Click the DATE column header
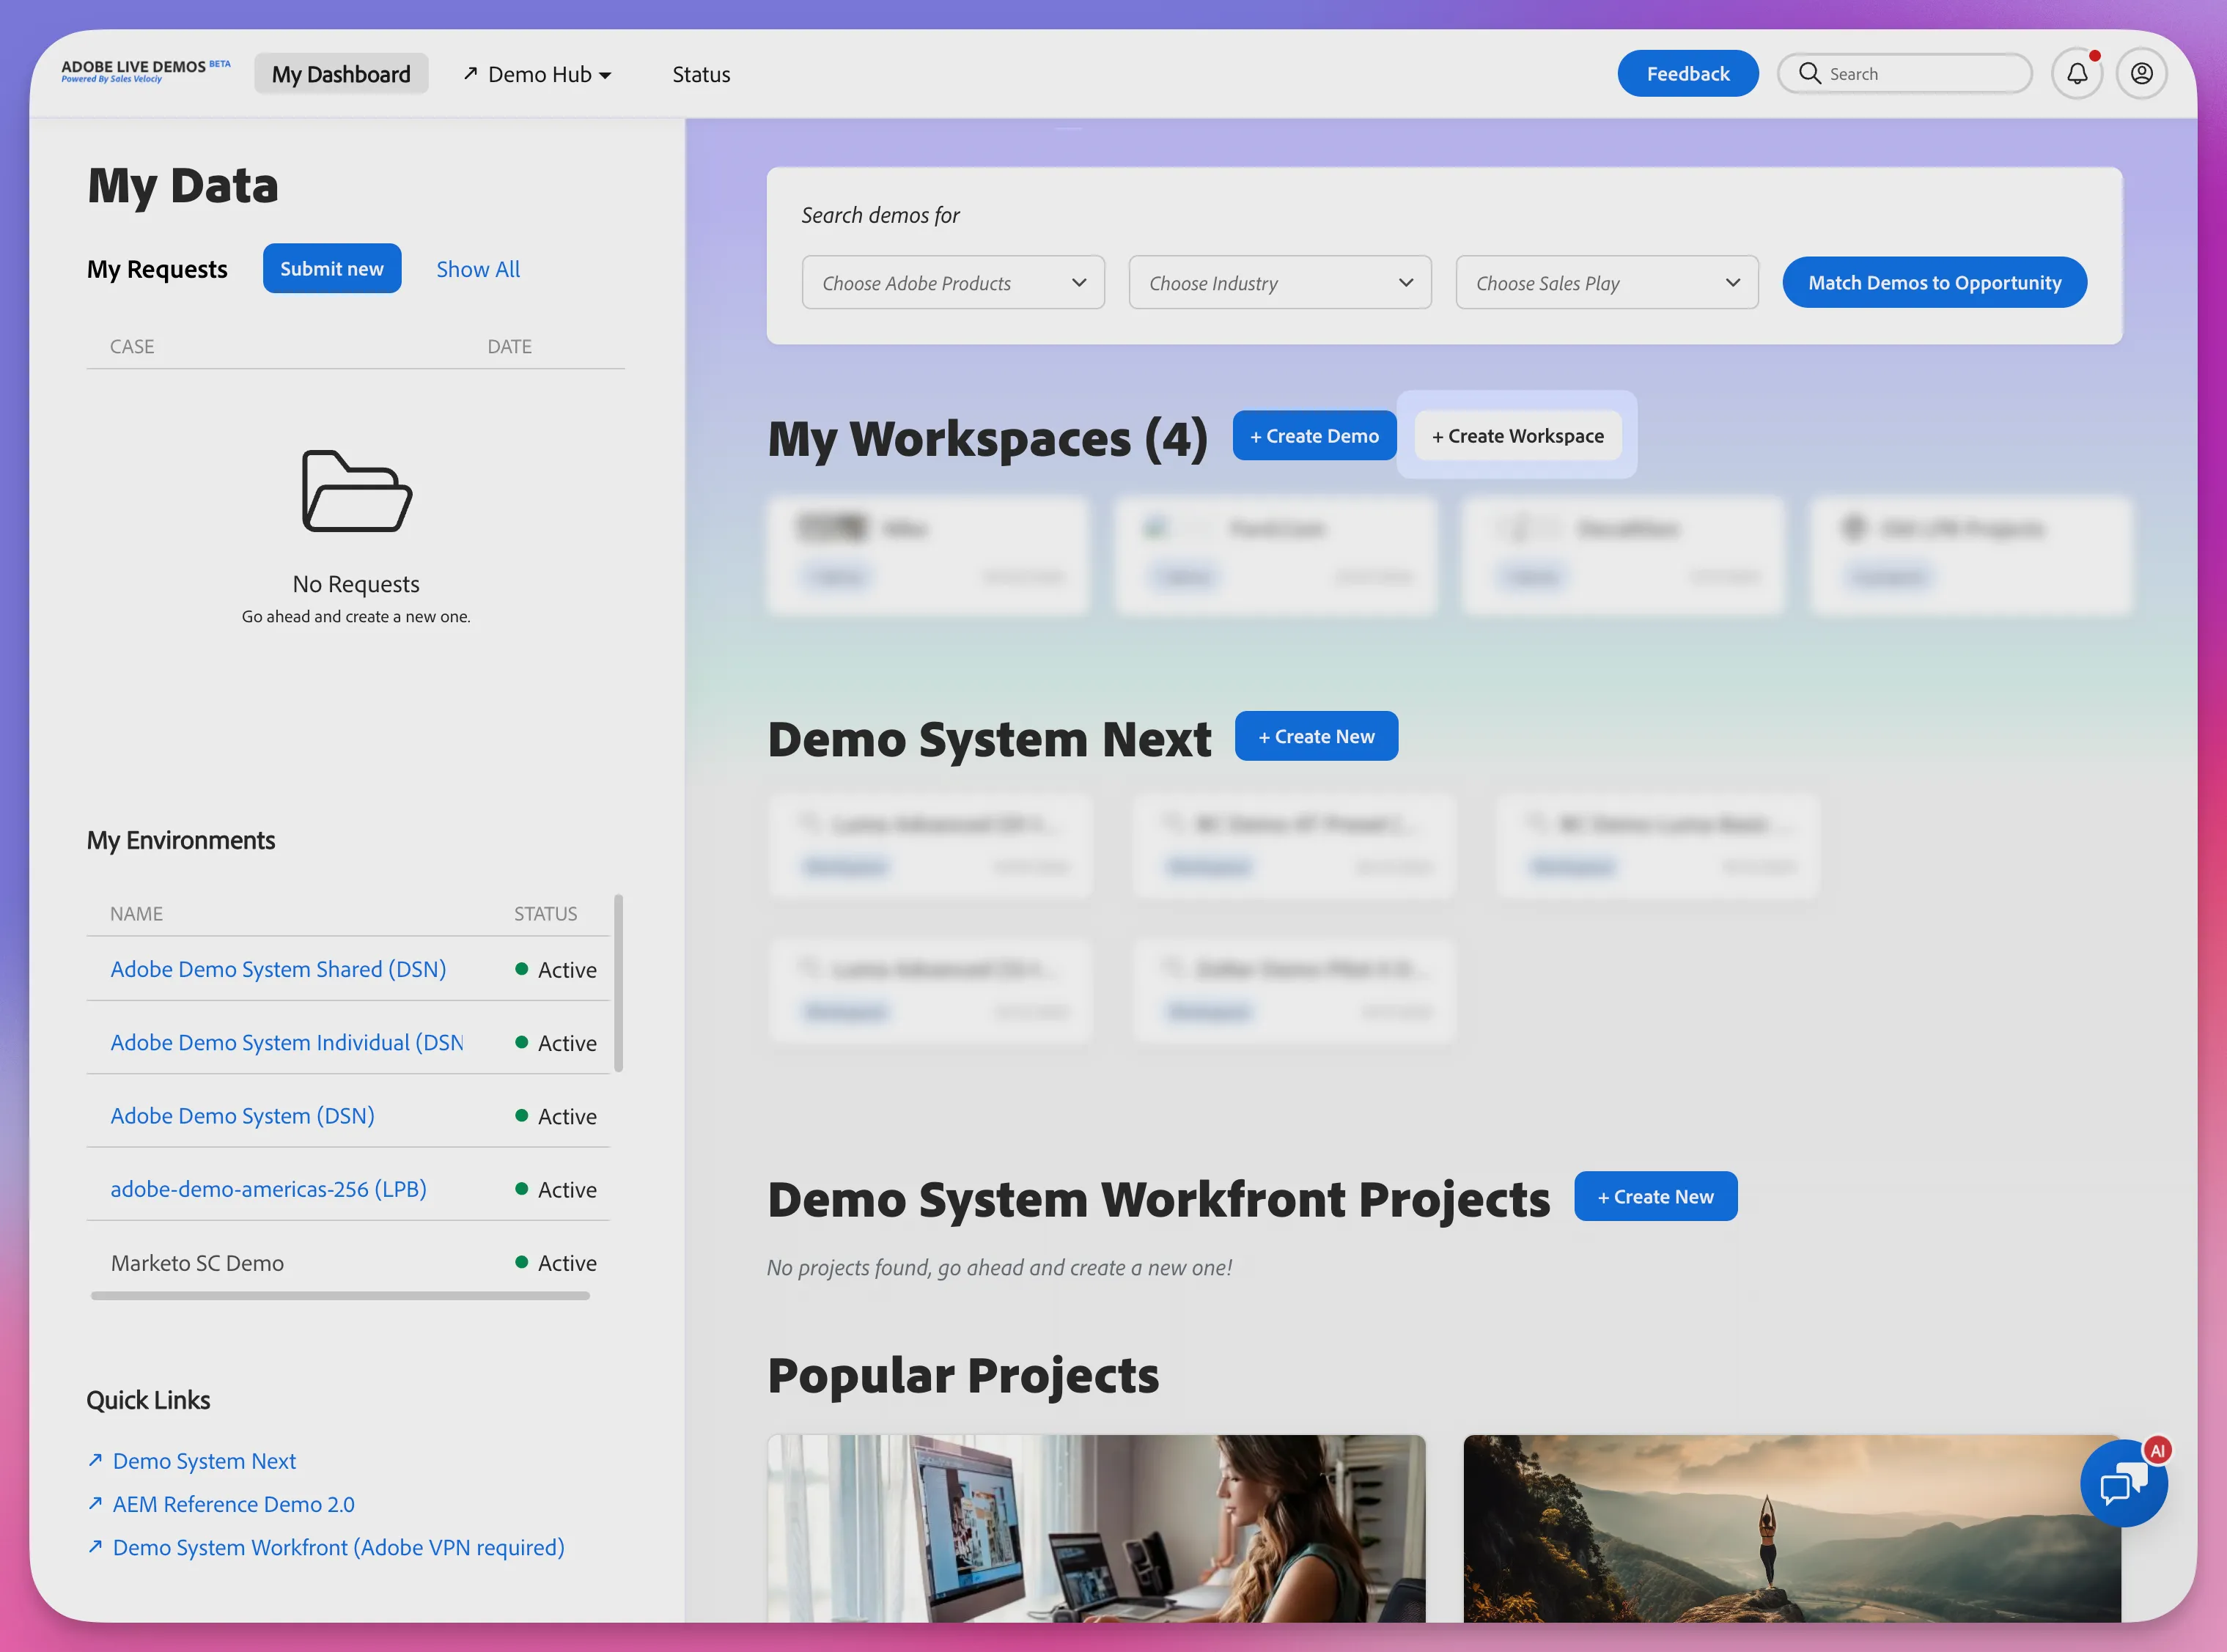Screen dimensions: 2227x1652 pyautogui.click(x=509, y=346)
